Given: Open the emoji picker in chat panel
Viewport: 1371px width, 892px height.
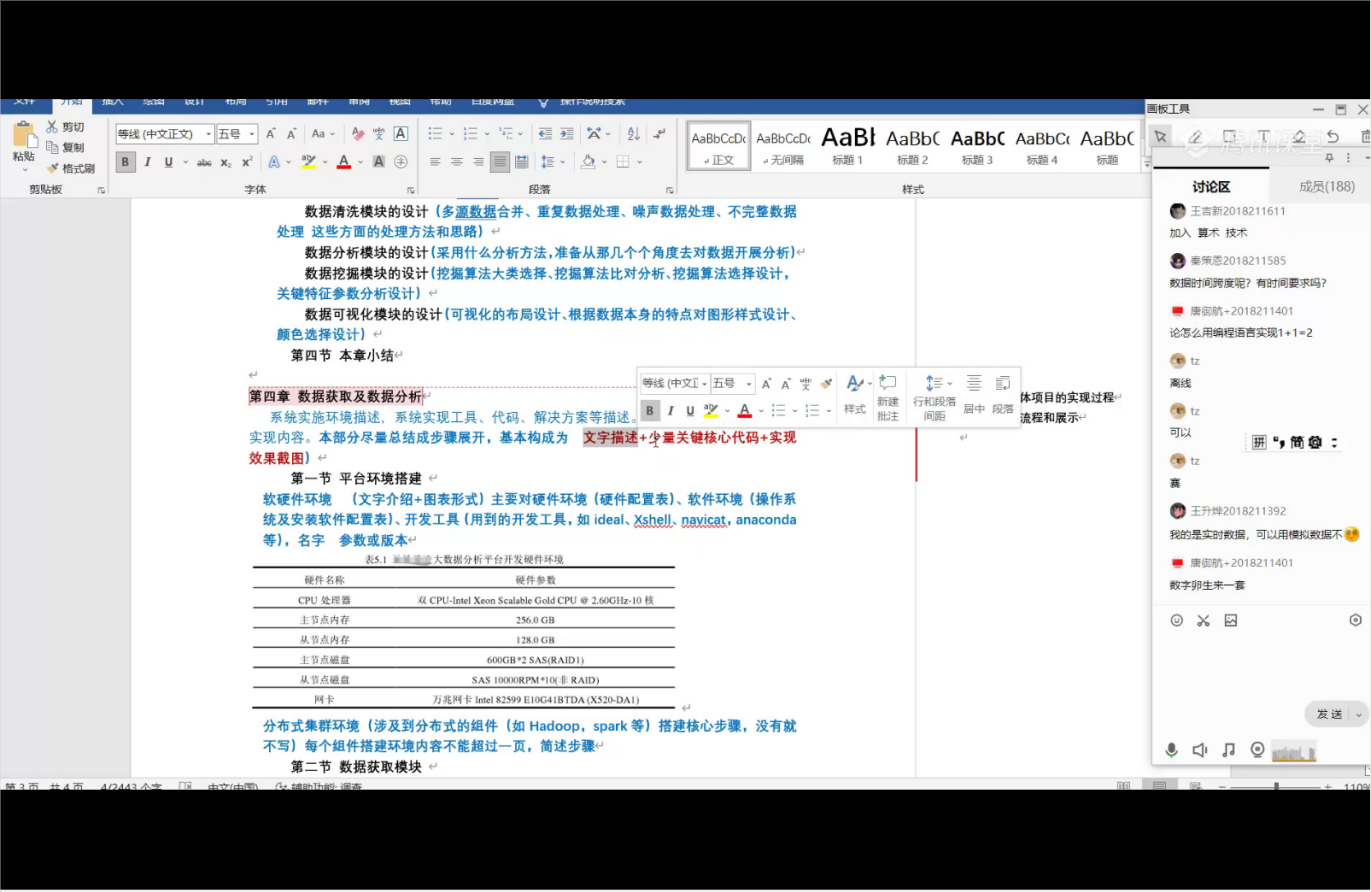Looking at the screenshot, I should click(x=1177, y=620).
